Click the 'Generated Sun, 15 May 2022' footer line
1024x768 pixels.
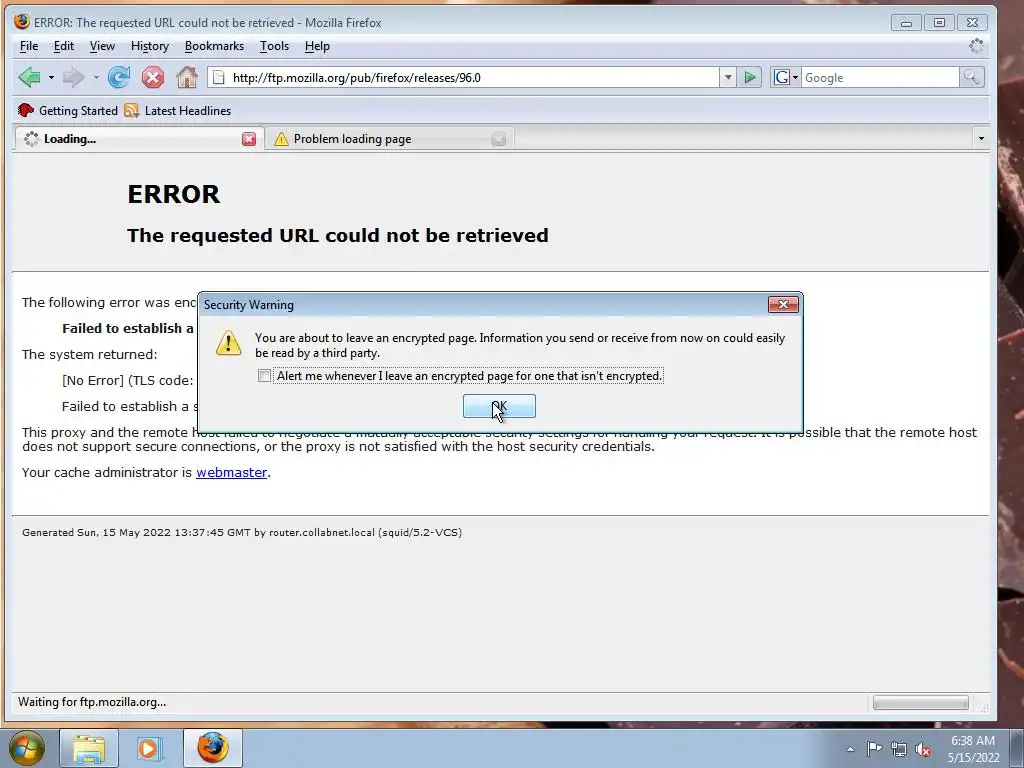tap(242, 532)
